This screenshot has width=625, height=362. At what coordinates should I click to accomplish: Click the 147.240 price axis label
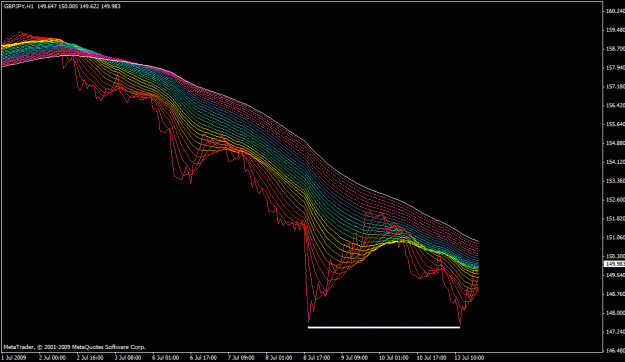615,332
